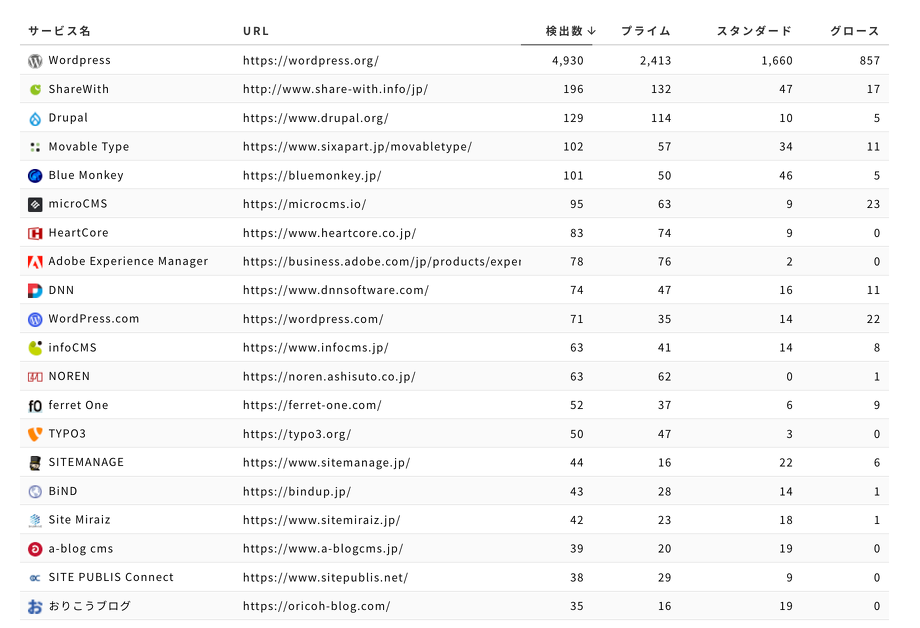Click the microCMS logo icon
Viewport: 920px width, 628px height.
point(35,205)
